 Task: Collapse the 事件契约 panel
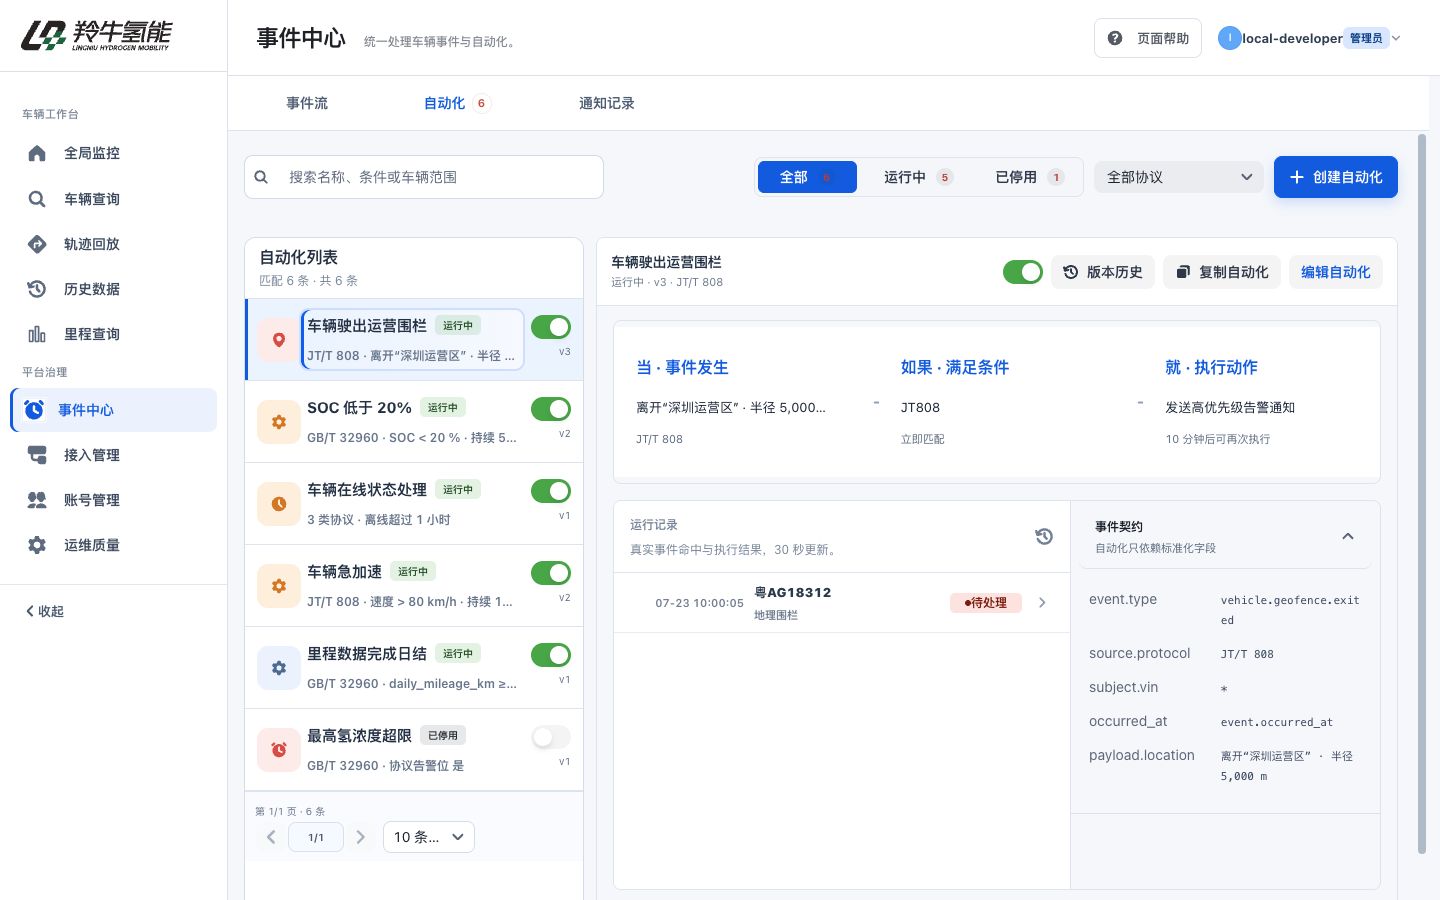(x=1348, y=536)
